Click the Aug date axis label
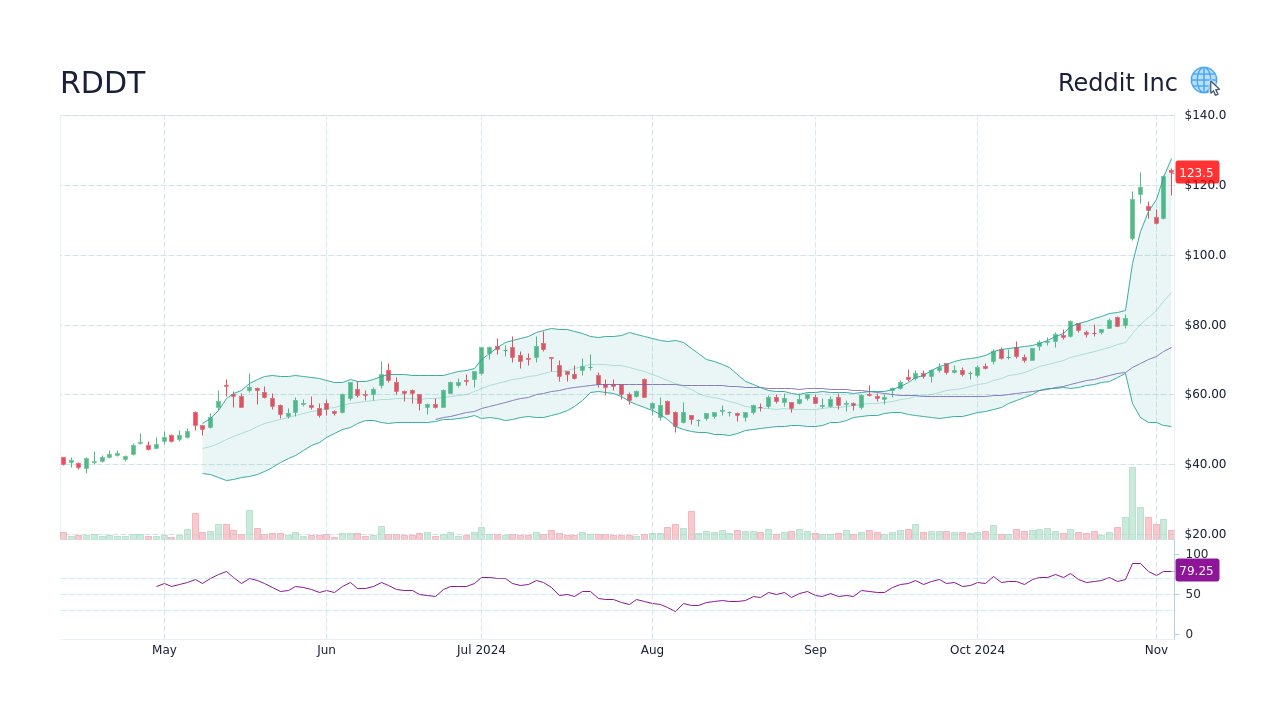This screenshot has width=1280, height=720. pyautogui.click(x=652, y=650)
